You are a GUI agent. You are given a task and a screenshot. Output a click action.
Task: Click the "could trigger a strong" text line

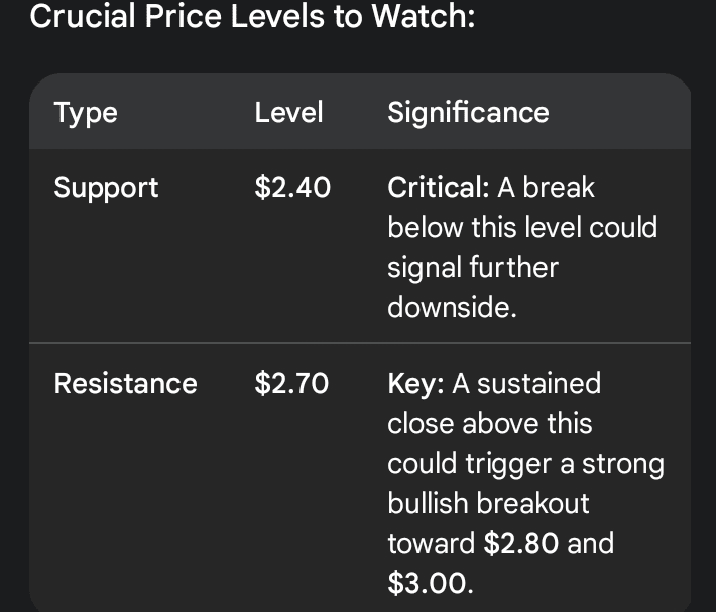click(x=526, y=464)
